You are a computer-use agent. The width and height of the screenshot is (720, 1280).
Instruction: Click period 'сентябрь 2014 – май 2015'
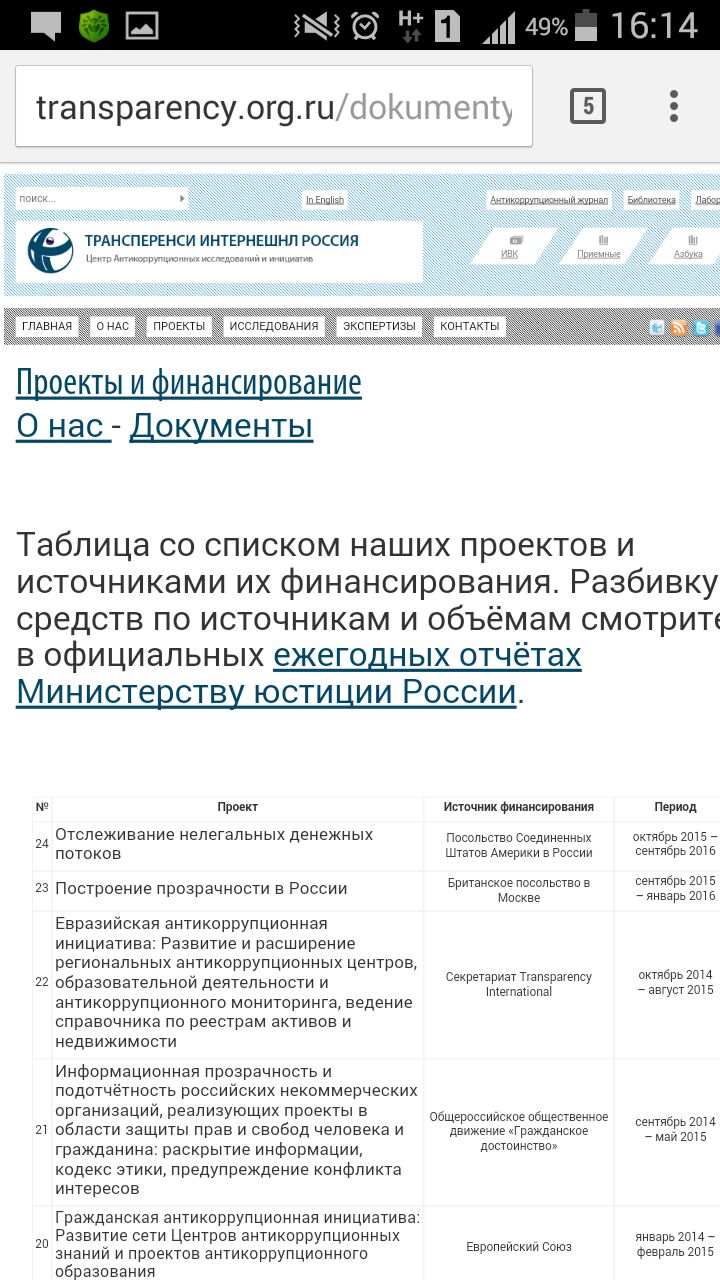(x=675, y=1129)
